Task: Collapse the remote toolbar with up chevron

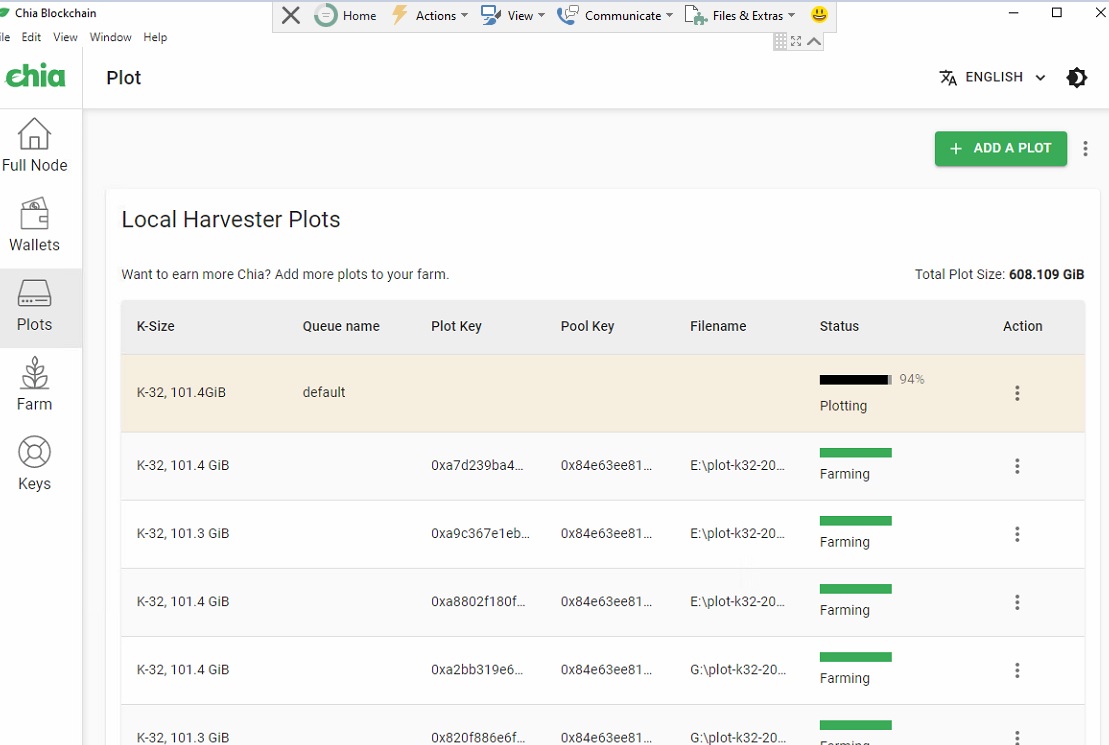Action: pyautogui.click(x=814, y=42)
